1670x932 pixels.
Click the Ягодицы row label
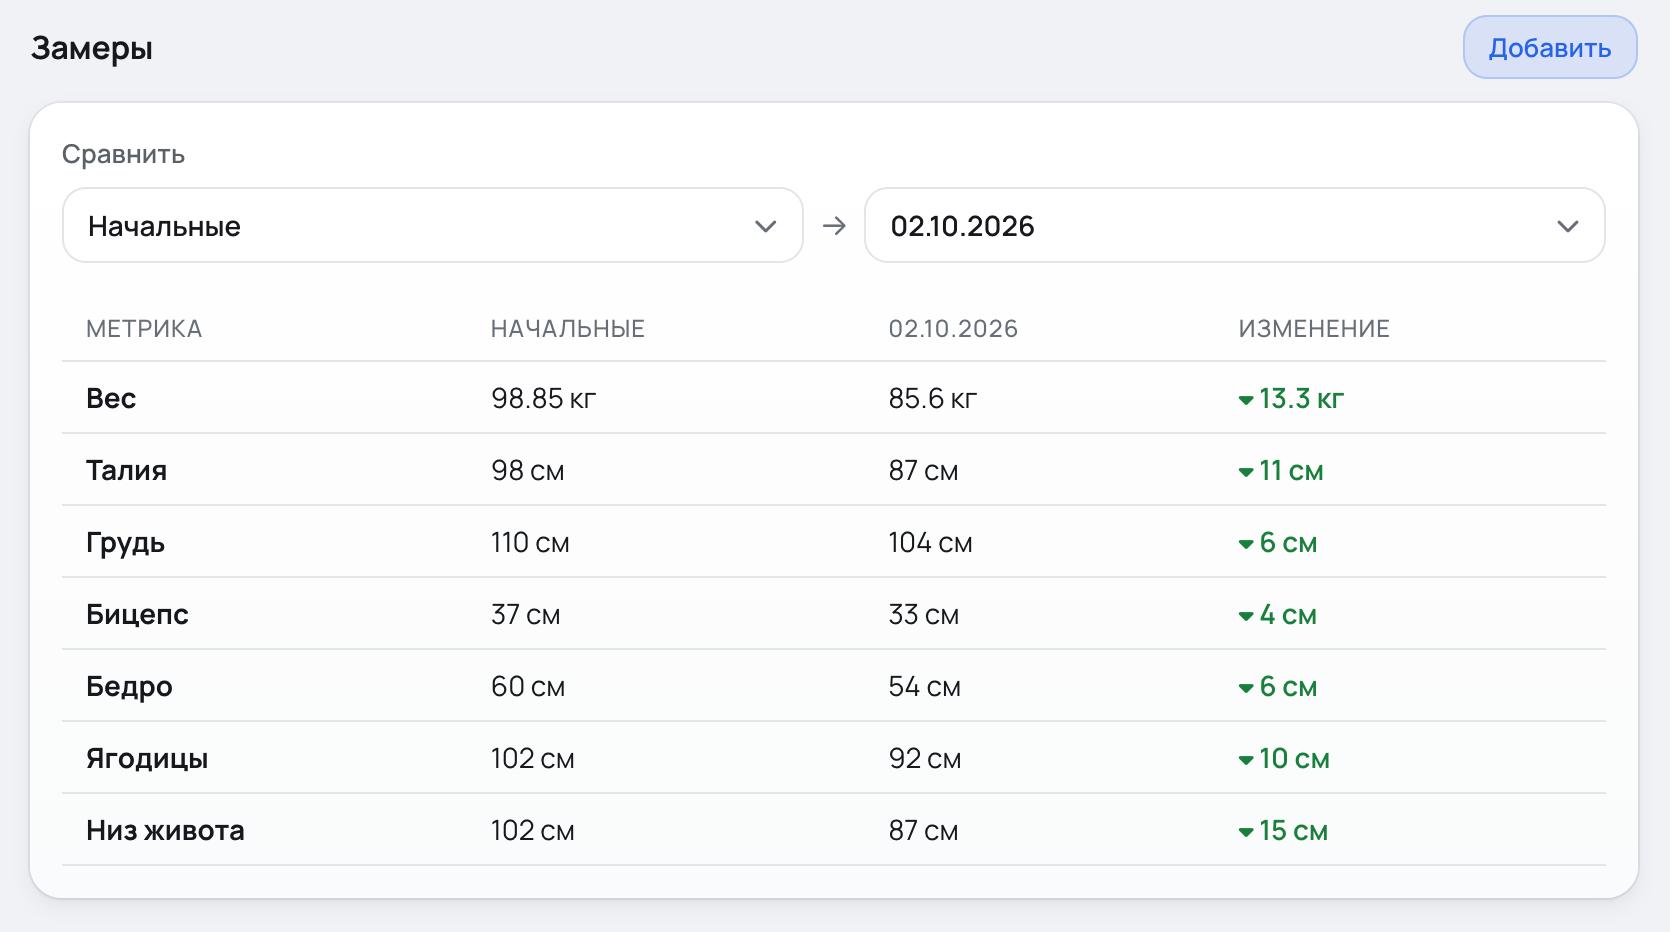click(x=147, y=759)
